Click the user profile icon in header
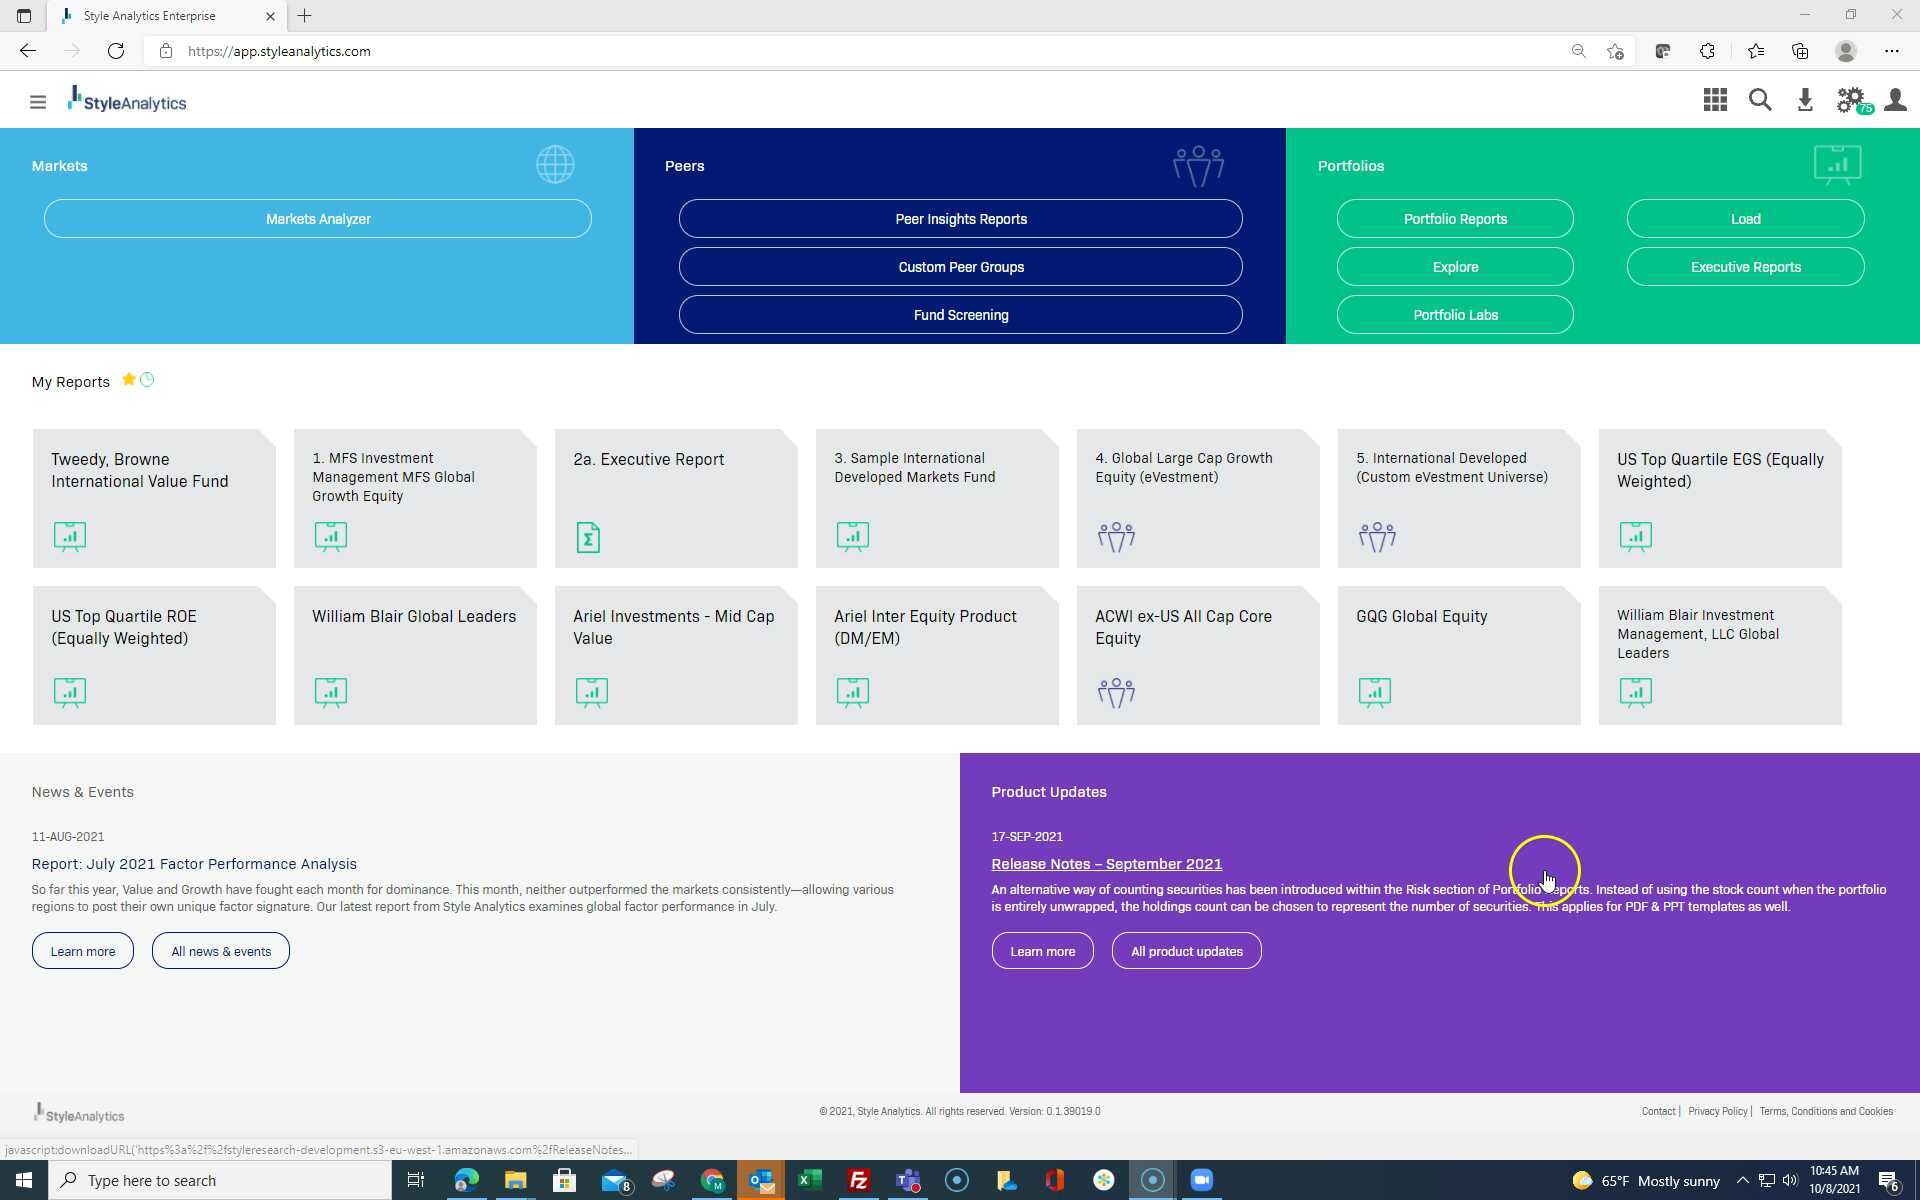The width and height of the screenshot is (1920, 1200). point(1895,100)
